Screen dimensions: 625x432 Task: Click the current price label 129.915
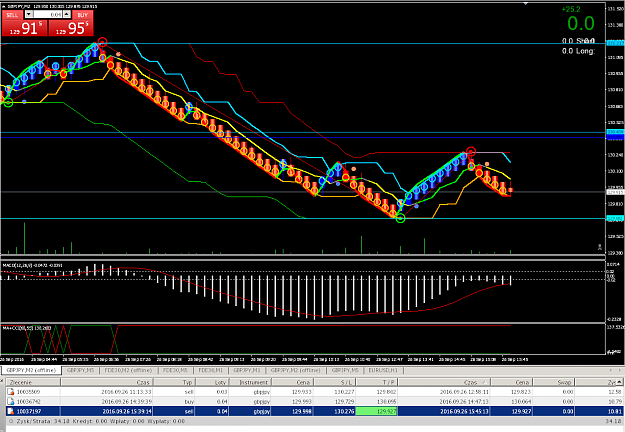[x=615, y=192]
